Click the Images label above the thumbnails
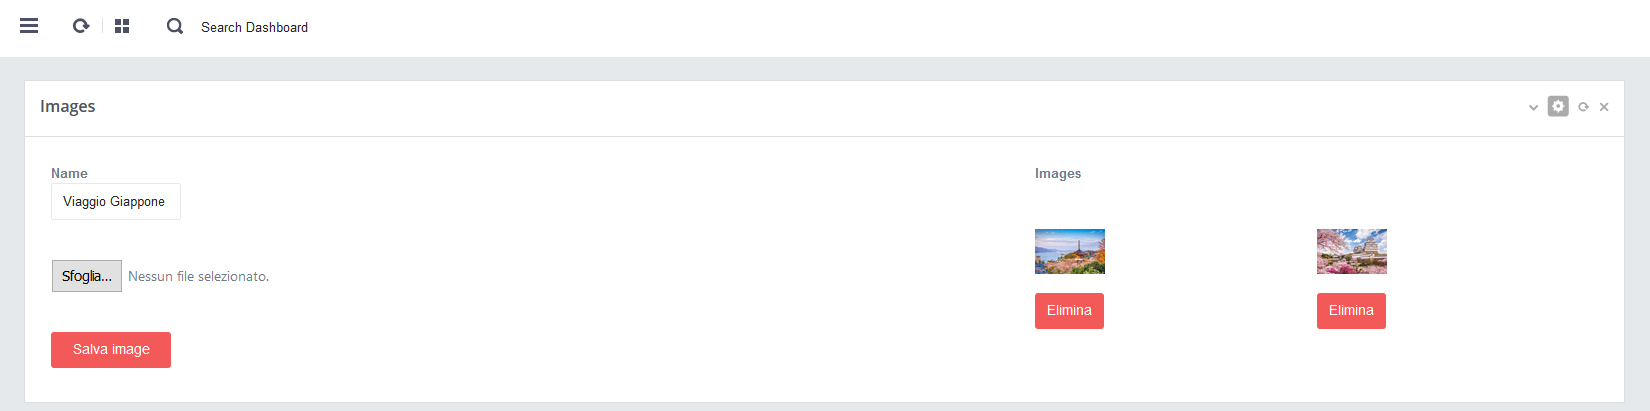The image size is (1650, 411). click(1058, 173)
